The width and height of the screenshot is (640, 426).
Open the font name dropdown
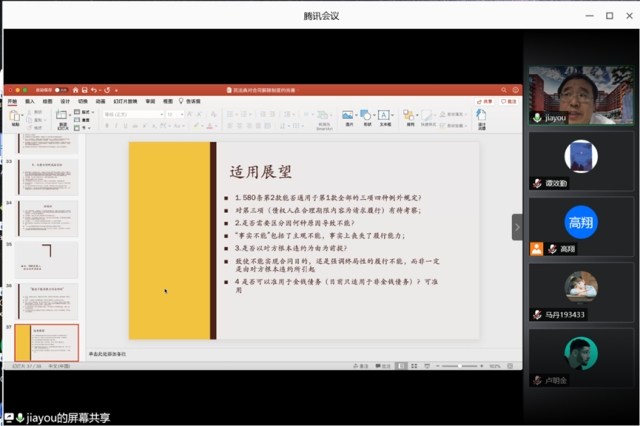pos(132,114)
